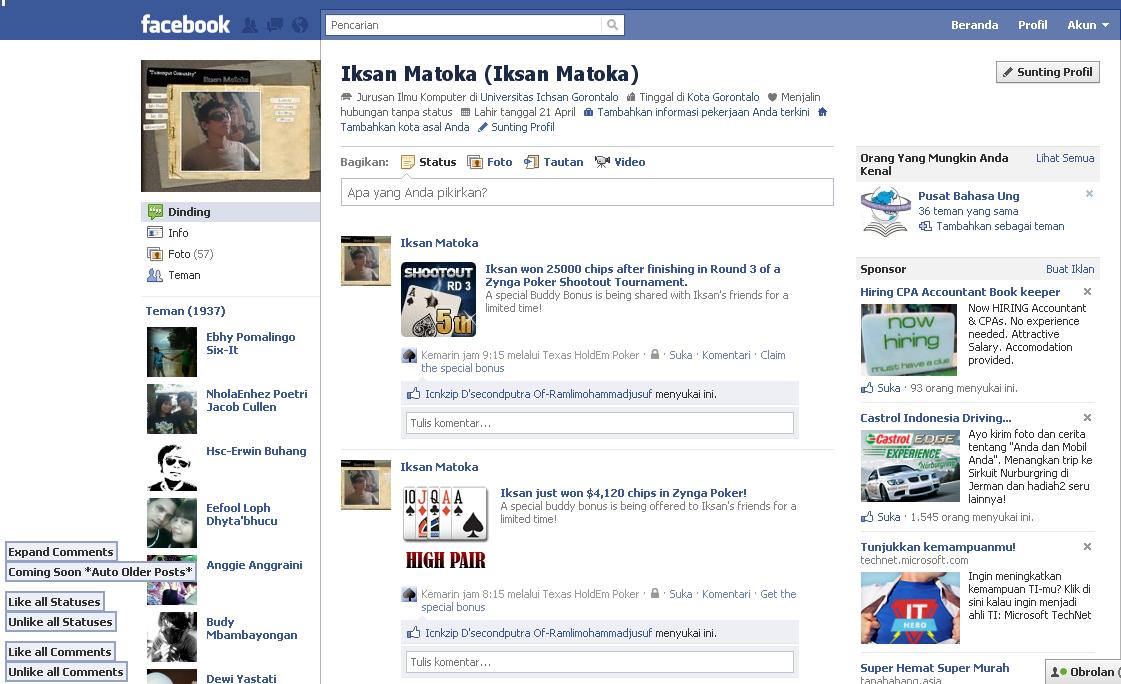Open the friend requests icon in the top bar
1121x684 pixels.
point(250,25)
